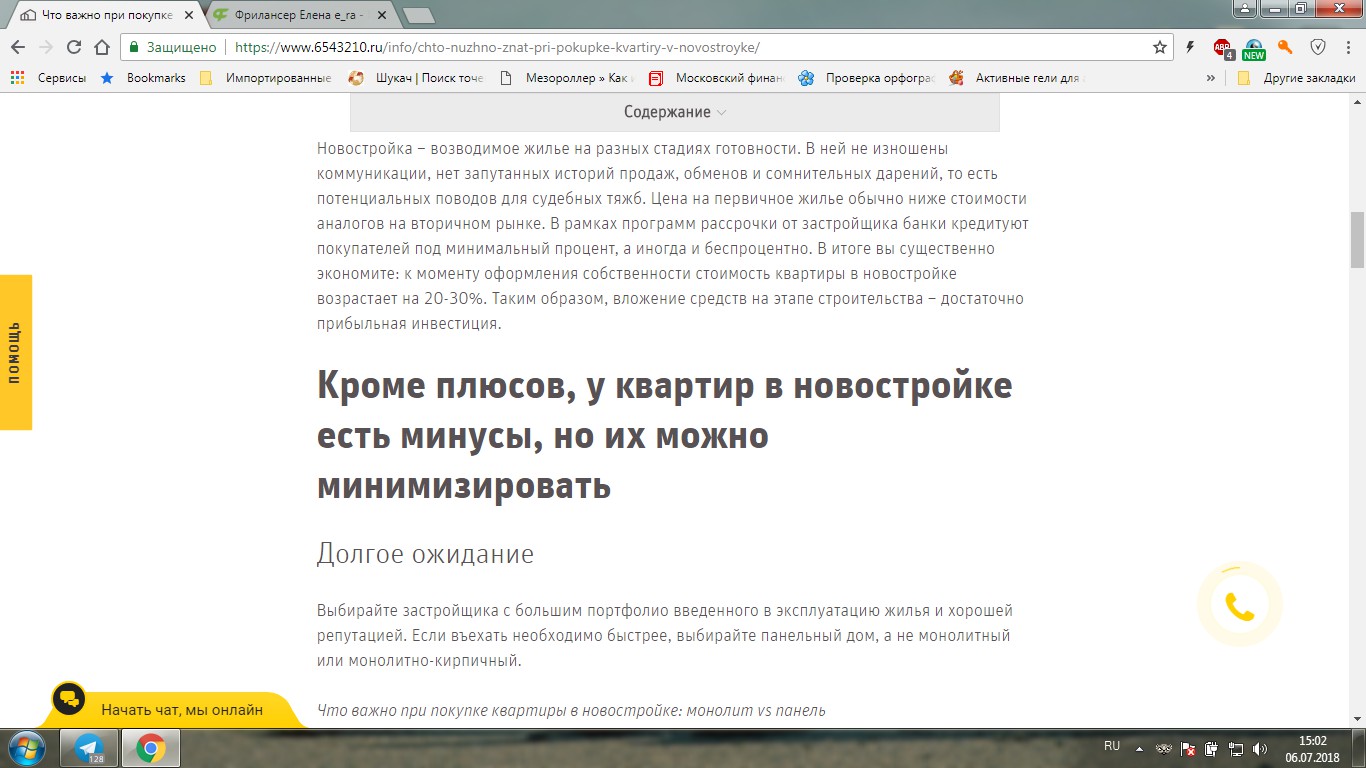Open the 'Шукач | Поиск точе' bookmark
1366x768 pixels.
[416, 78]
